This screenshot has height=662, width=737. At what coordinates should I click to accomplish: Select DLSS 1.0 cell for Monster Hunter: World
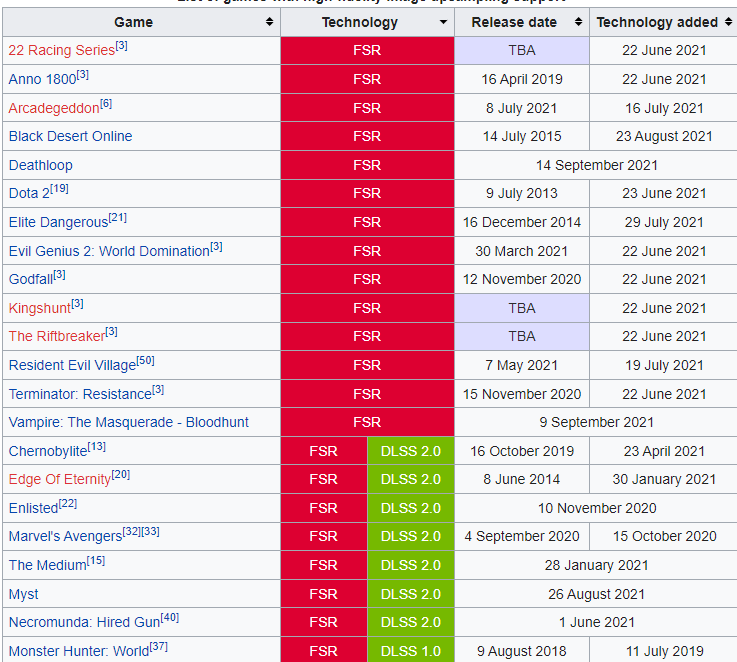click(x=411, y=651)
